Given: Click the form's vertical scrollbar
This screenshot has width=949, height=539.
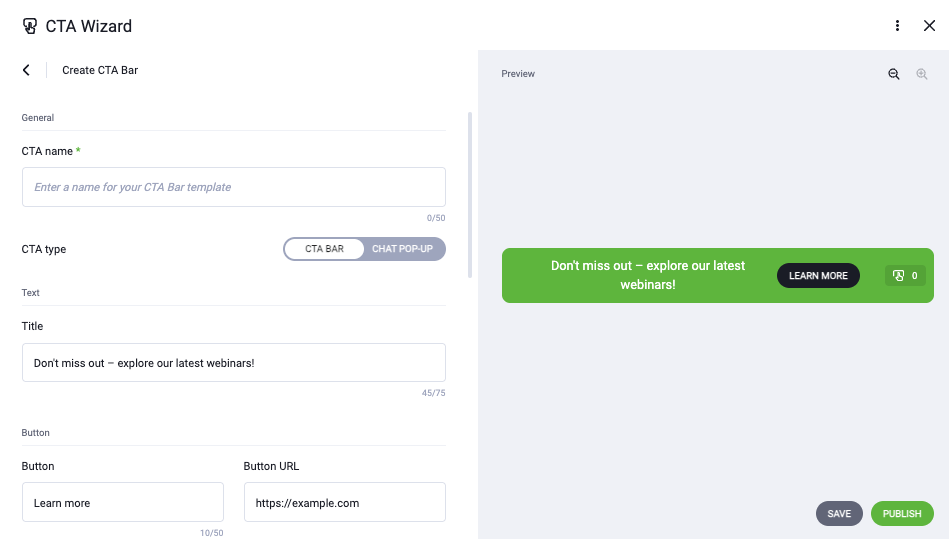Looking at the screenshot, I should coord(470,195).
